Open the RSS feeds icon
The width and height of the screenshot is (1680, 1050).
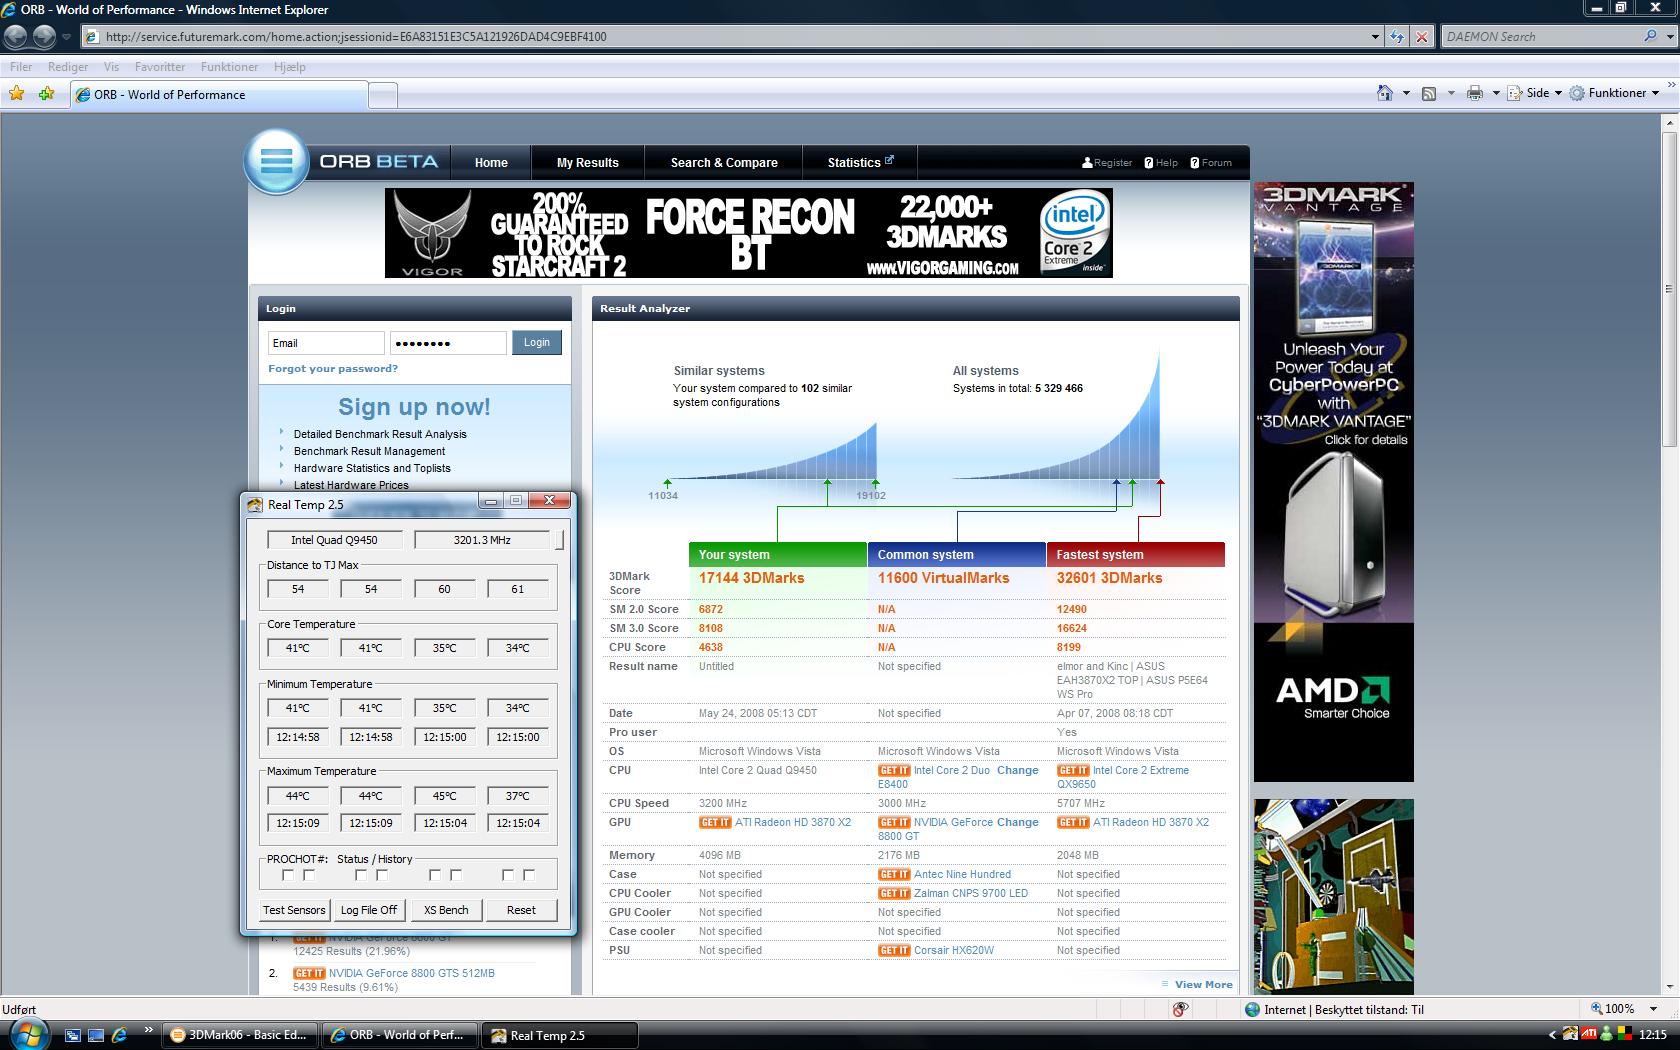click(x=1429, y=93)
